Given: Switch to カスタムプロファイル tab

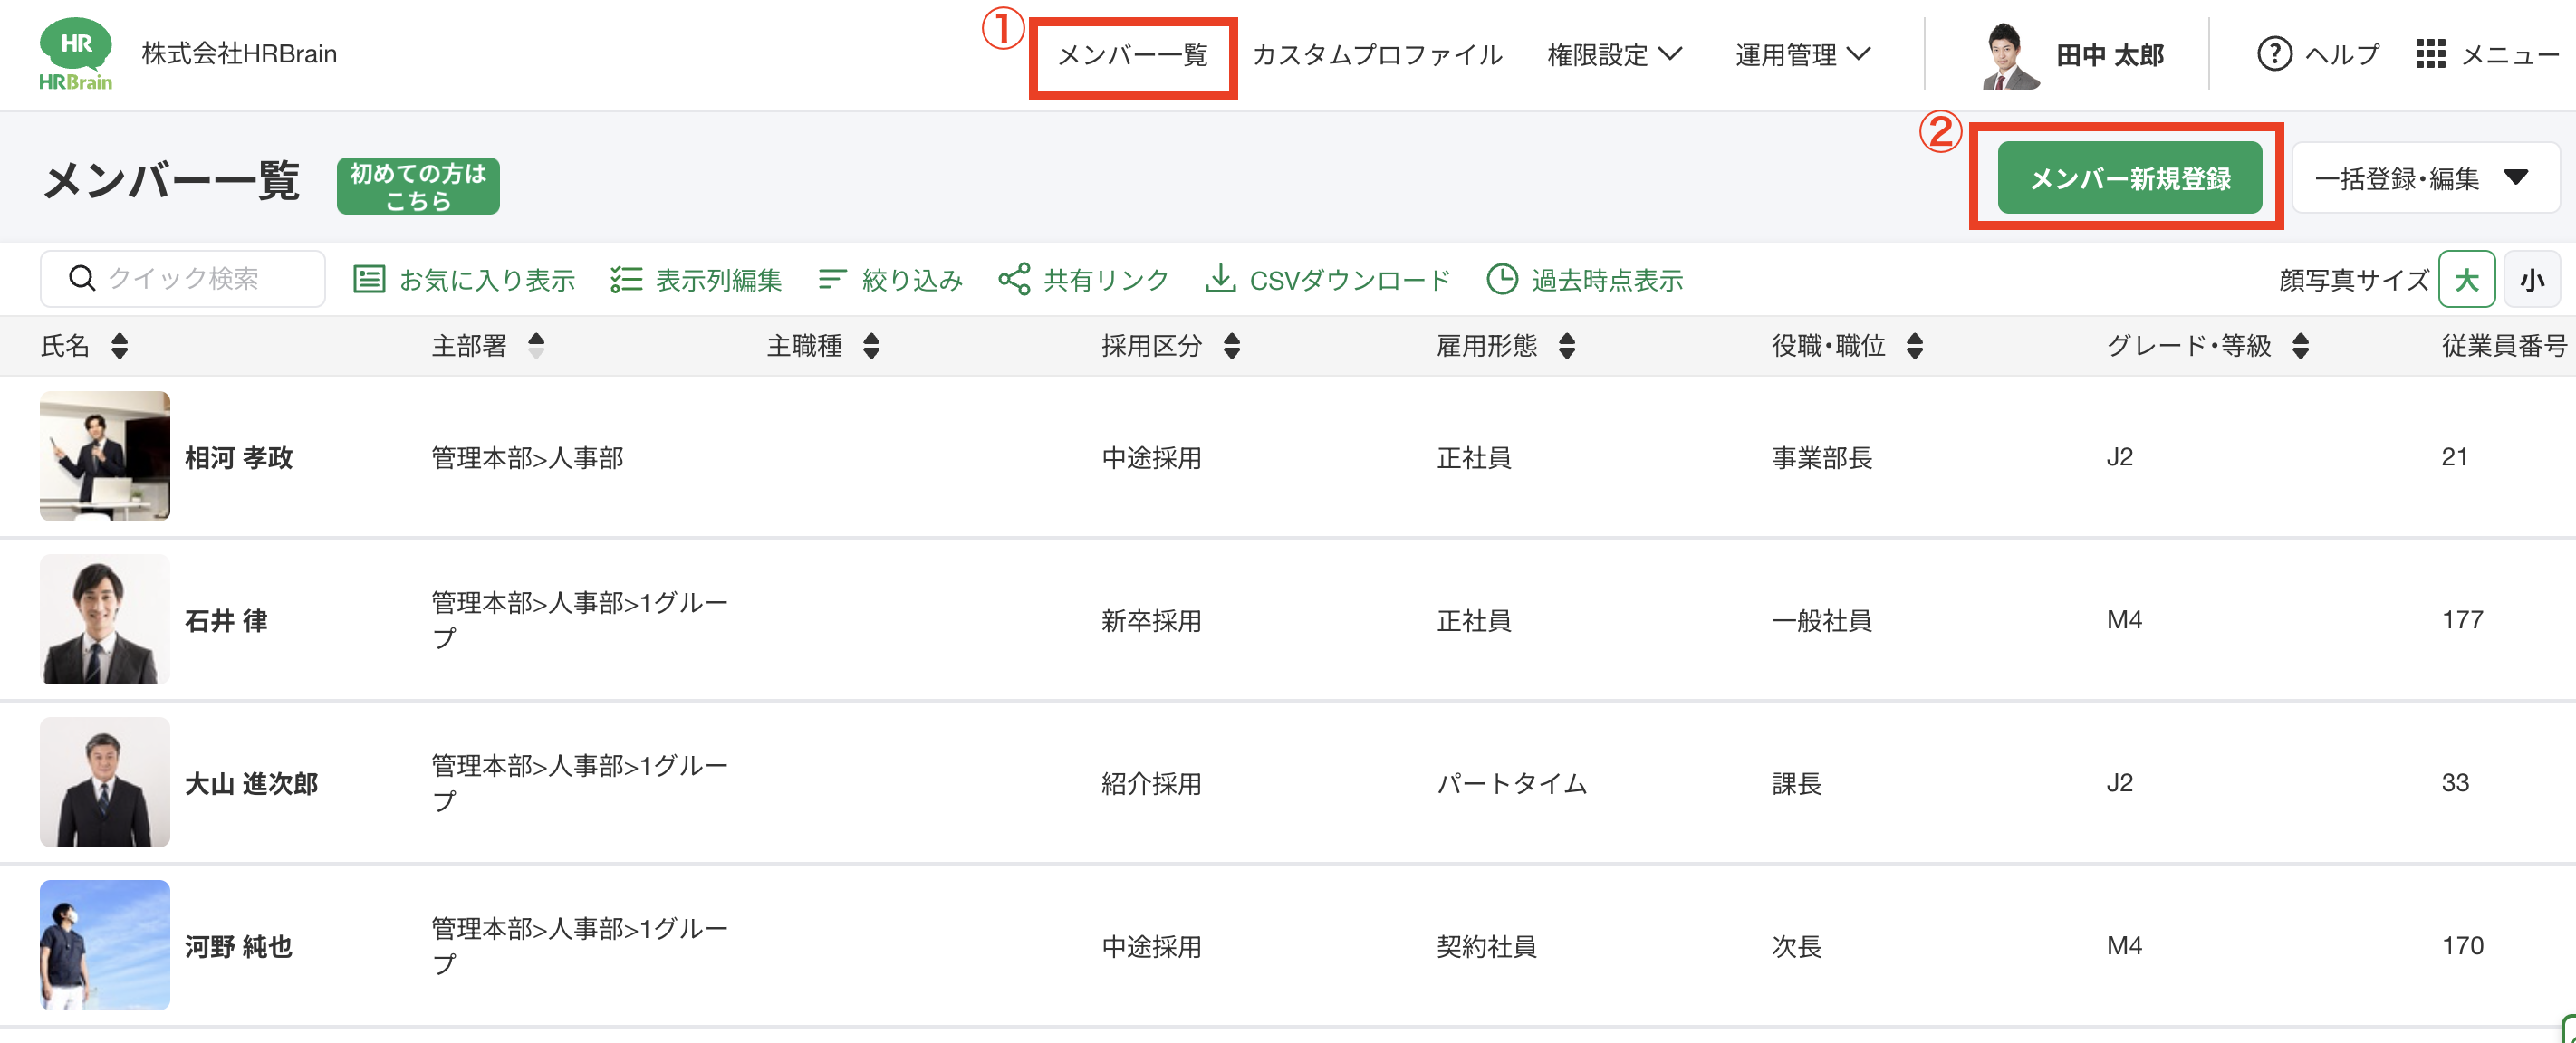Looking at the screenshot, I should tap(1377, 55).
